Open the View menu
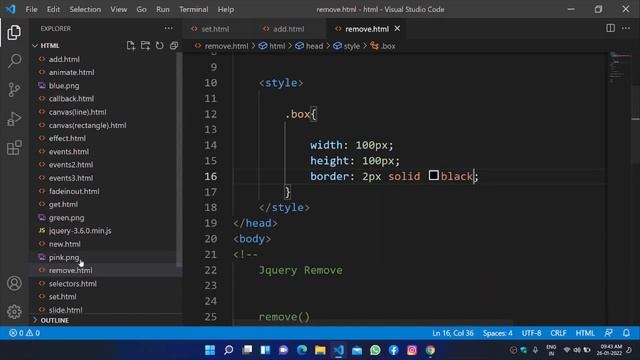The image size is (640, 360). 118,9
